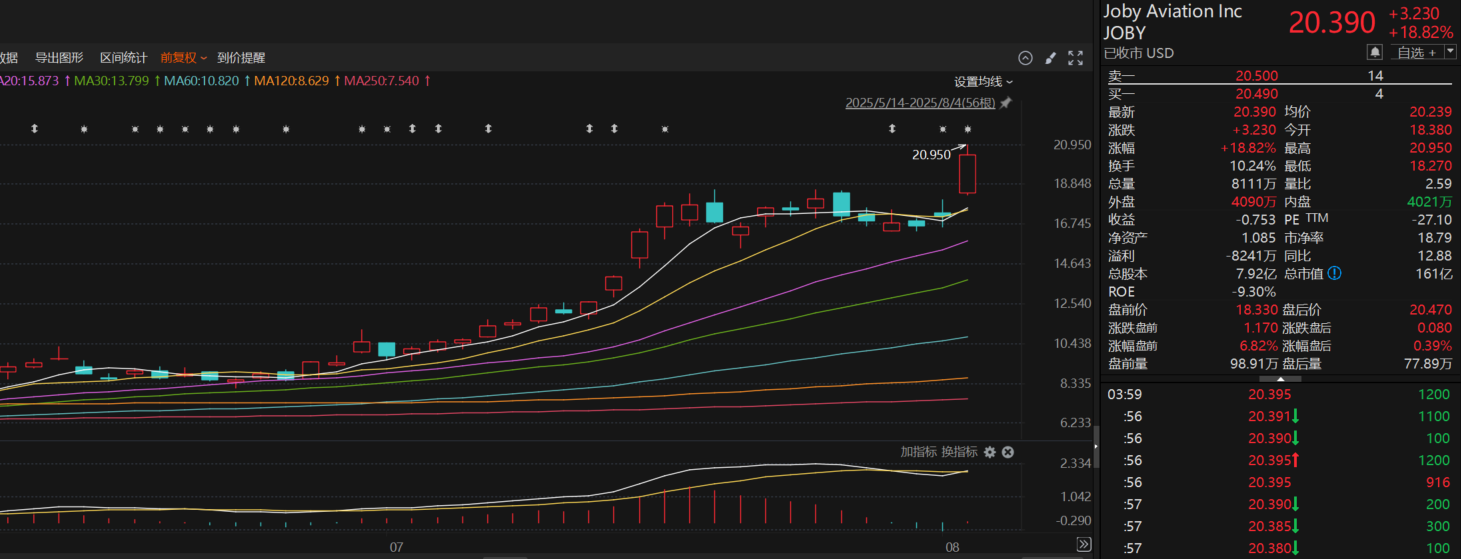Click 换指标 to switch indicator
This screenshot has width=1461, height=559.
pyautogui.click(x=958, y=452)
